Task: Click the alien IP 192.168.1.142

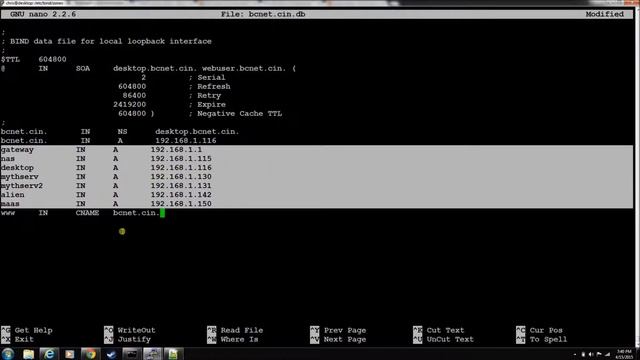Action: [181, 195]
